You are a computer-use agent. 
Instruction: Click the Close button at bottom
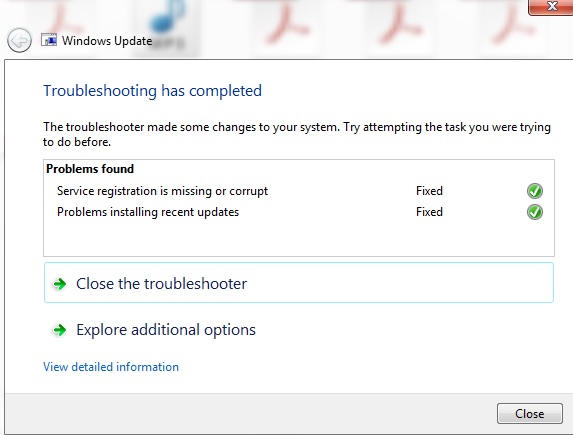pyautogui.click(x=530, y=413)
